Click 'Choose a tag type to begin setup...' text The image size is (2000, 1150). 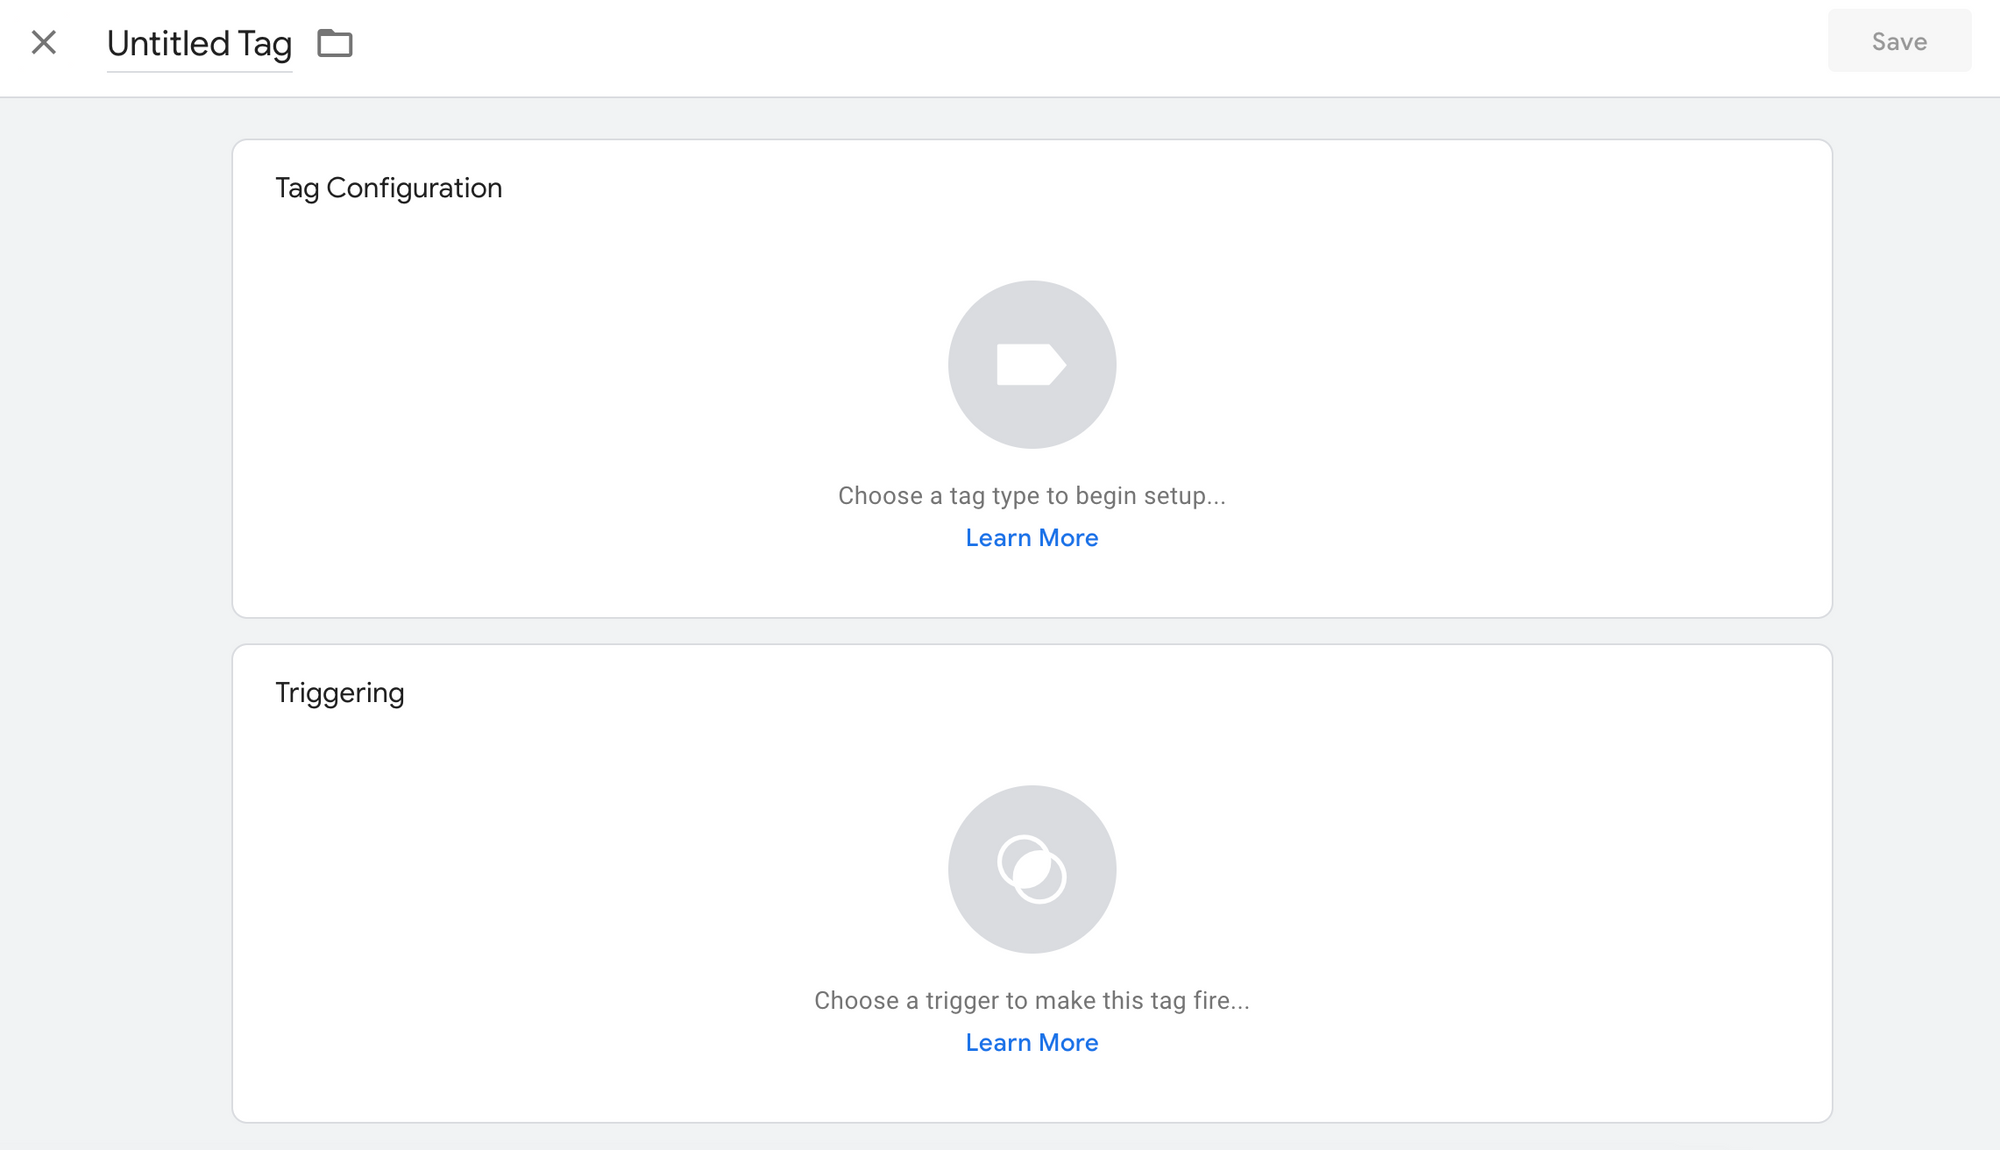point(1032,496)
